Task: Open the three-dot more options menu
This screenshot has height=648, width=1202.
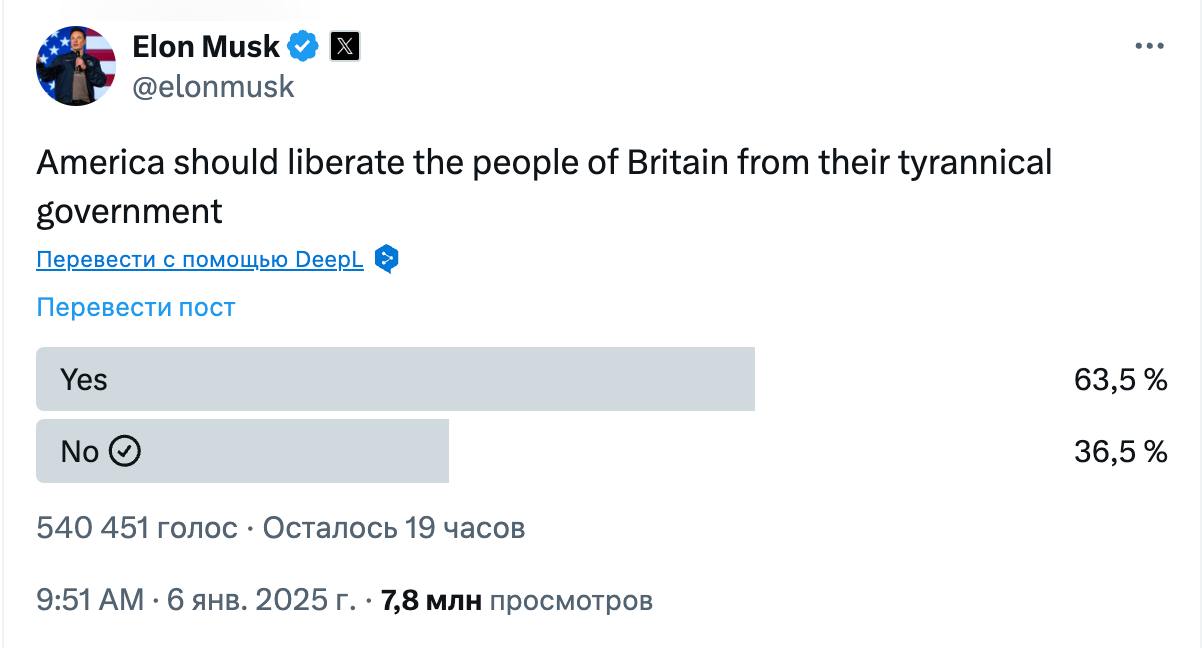Action: pos(1150,47)
